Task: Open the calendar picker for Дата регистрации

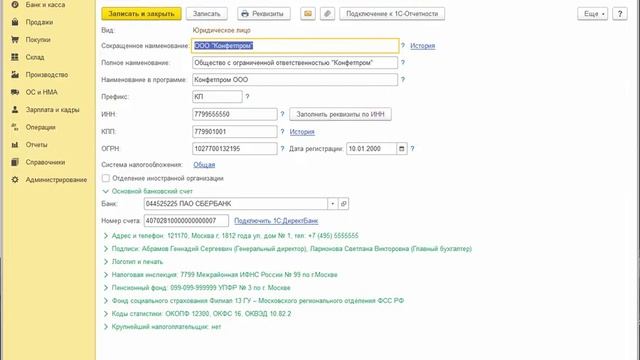Action: point(402,149)
